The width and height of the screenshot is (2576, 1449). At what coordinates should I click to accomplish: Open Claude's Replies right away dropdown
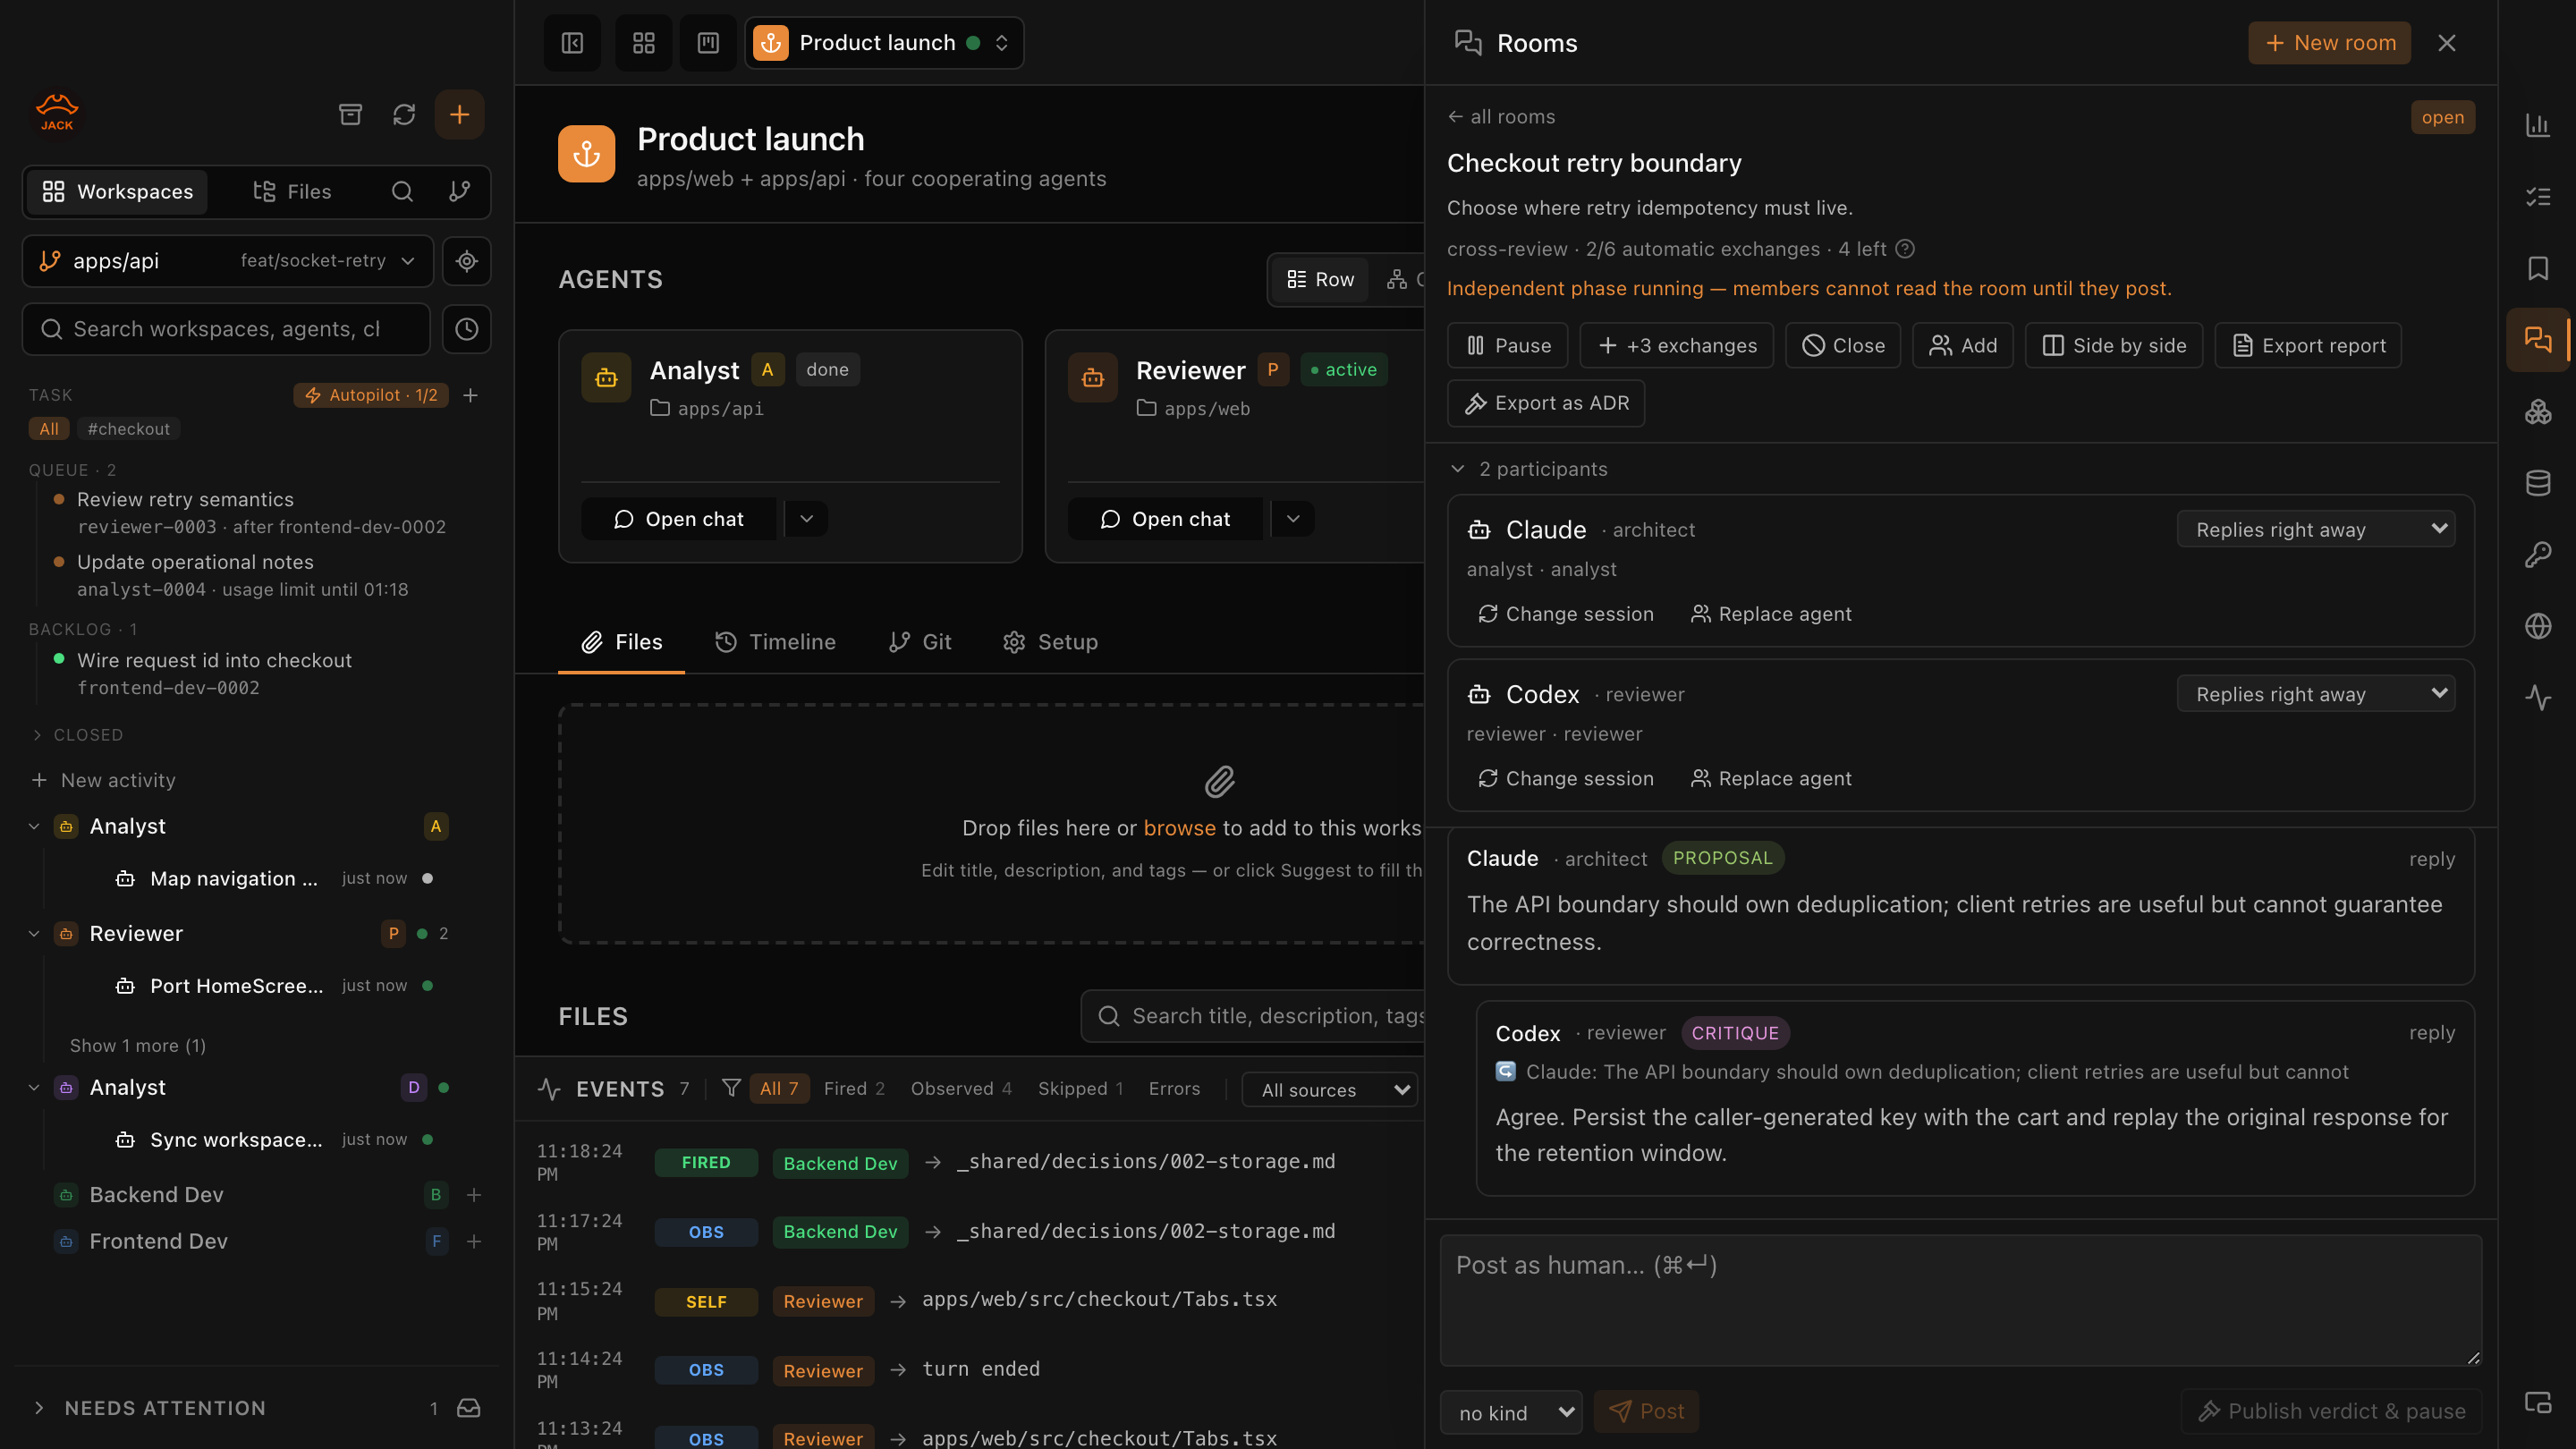(x=2316, y=529)
